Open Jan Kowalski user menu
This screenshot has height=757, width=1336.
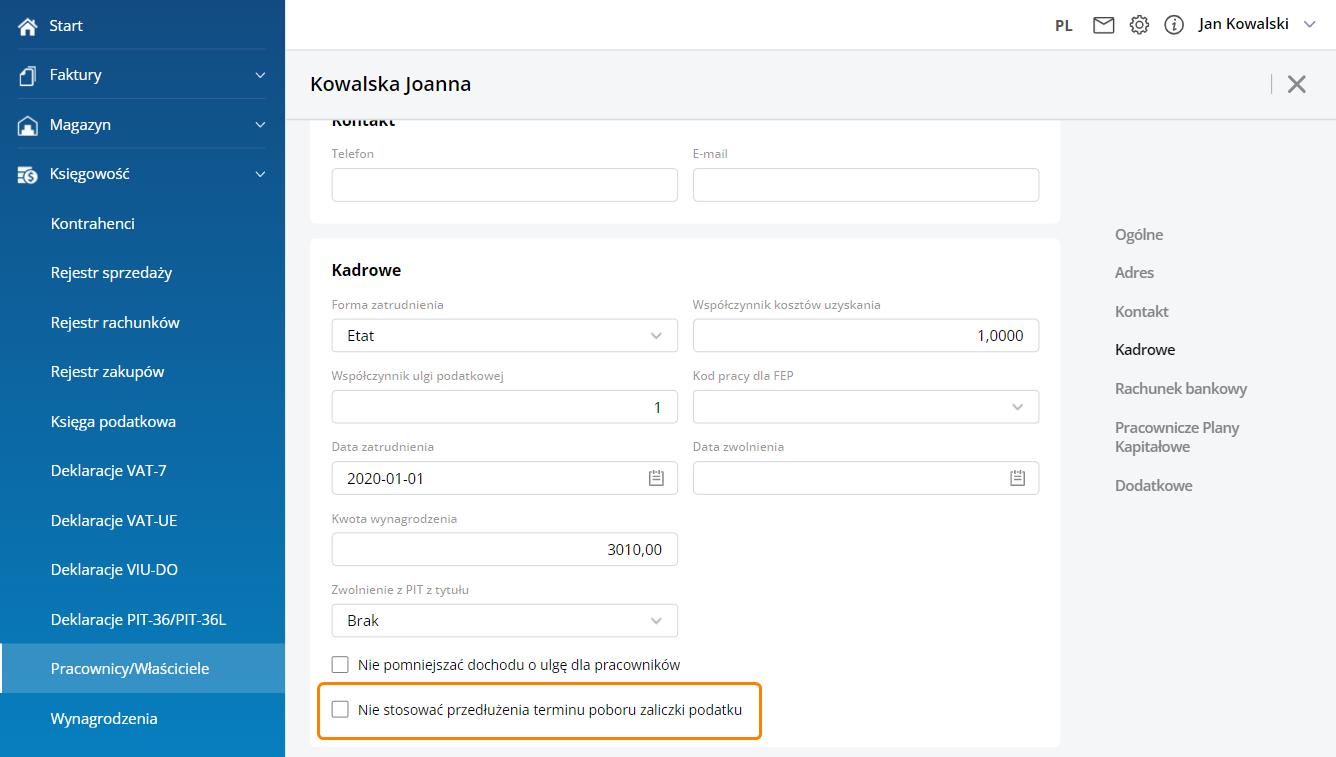[x=1256, y=25]
